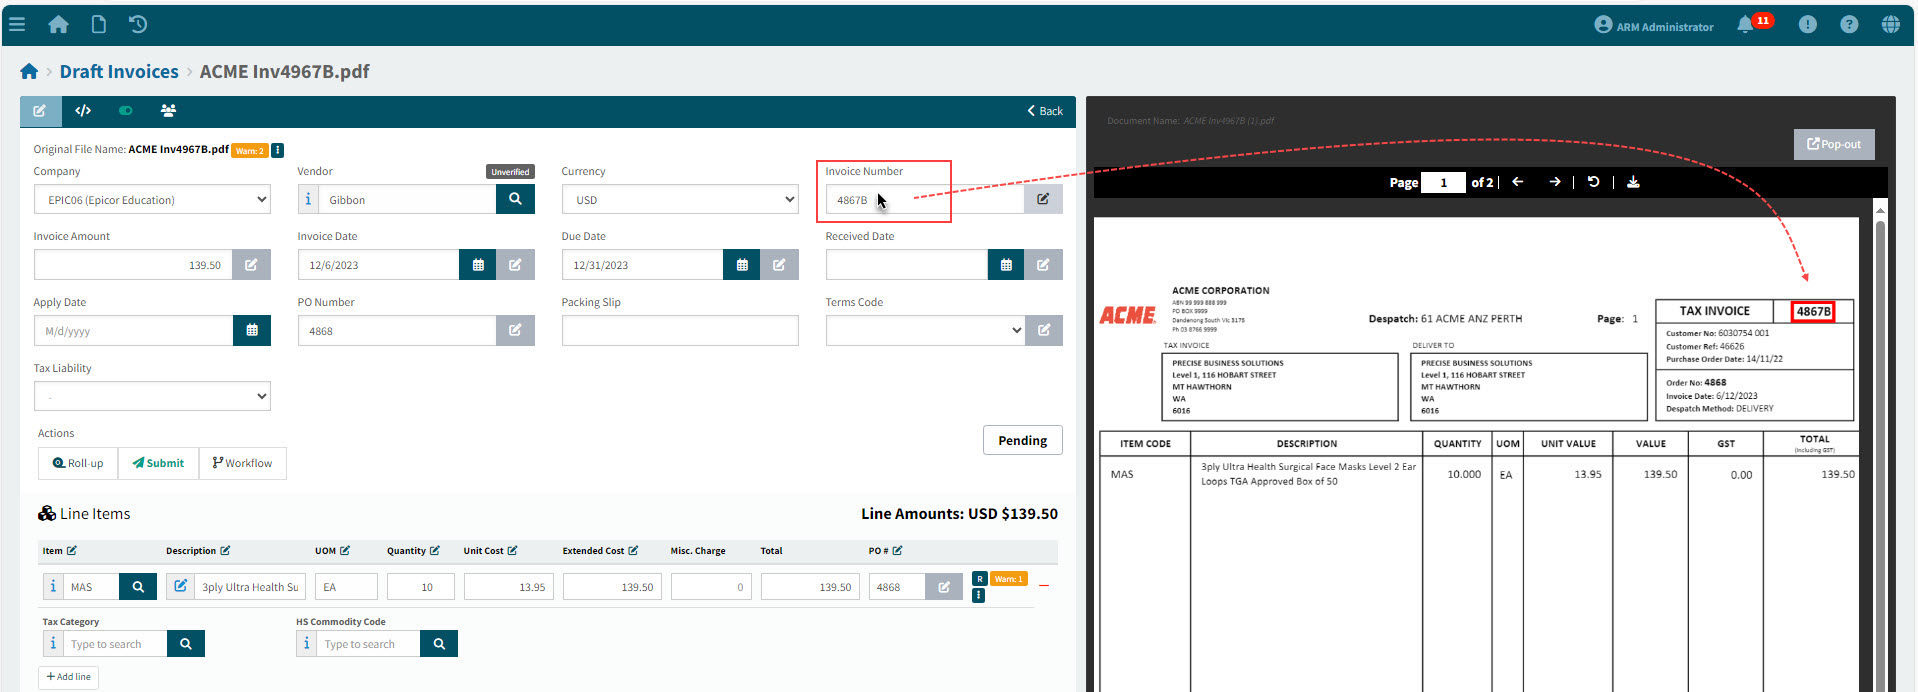The width and height of the screenshot is (1918, 692).
Task: Click into the Packing Slip field
Action: (x=680, y=331)
